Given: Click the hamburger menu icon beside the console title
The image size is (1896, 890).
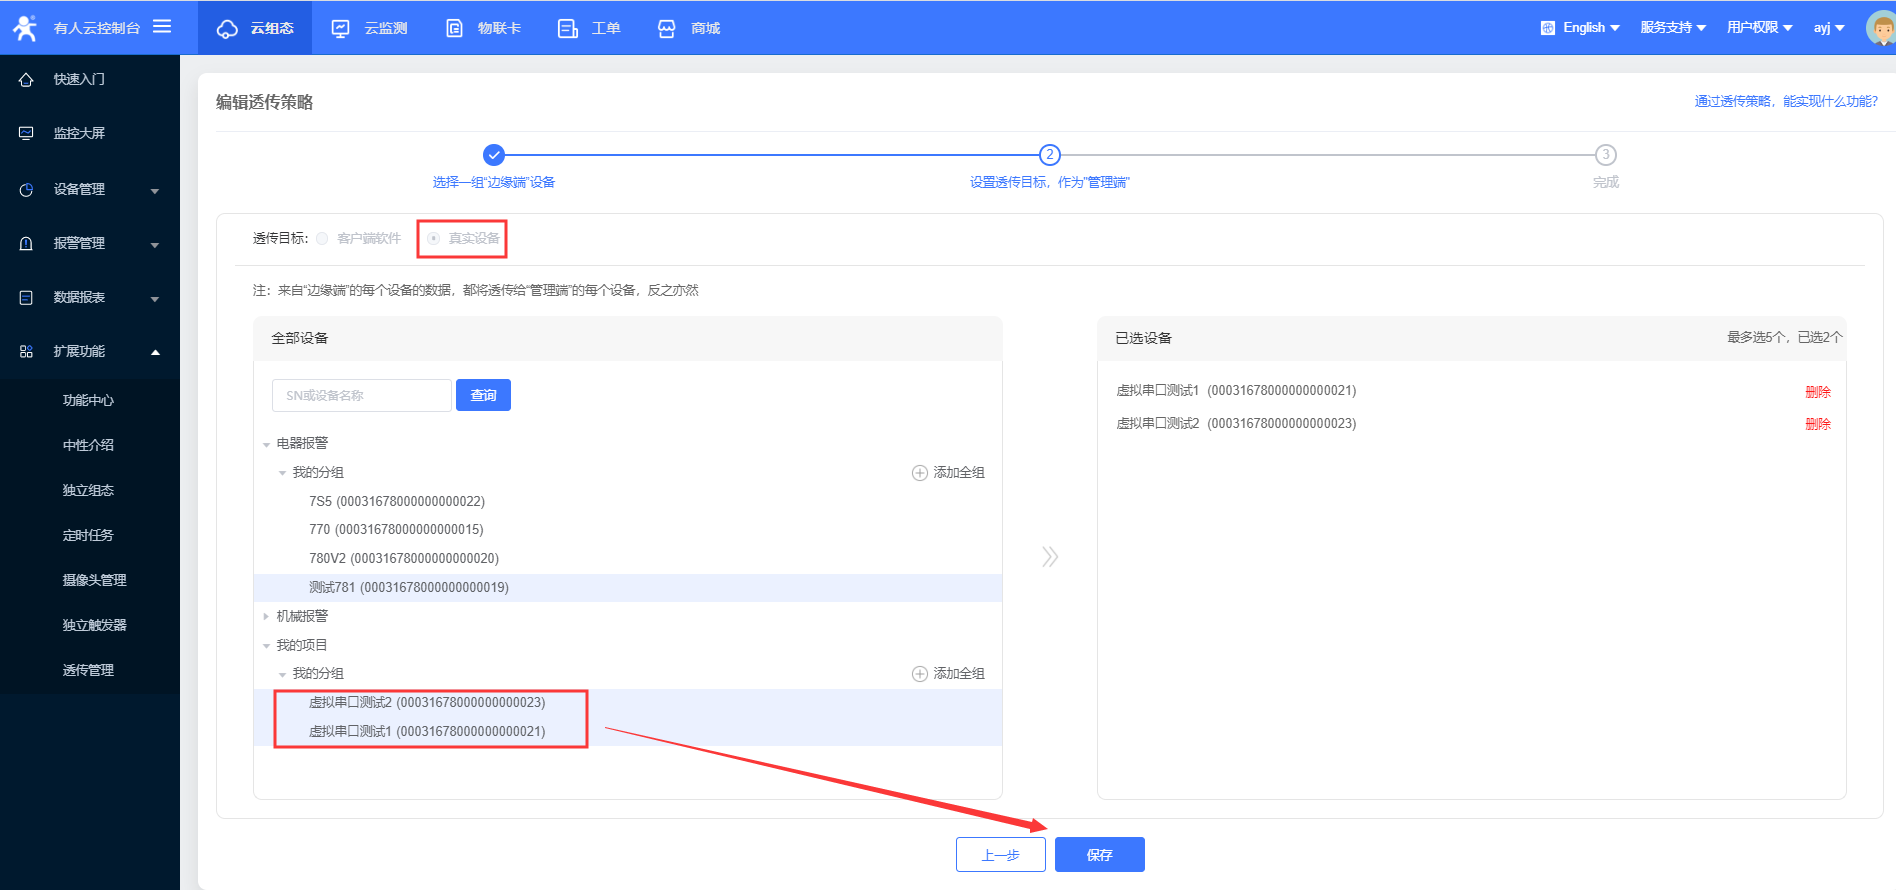Looking at the screenshot, I should pyautogui.click(x=162, y=27).
